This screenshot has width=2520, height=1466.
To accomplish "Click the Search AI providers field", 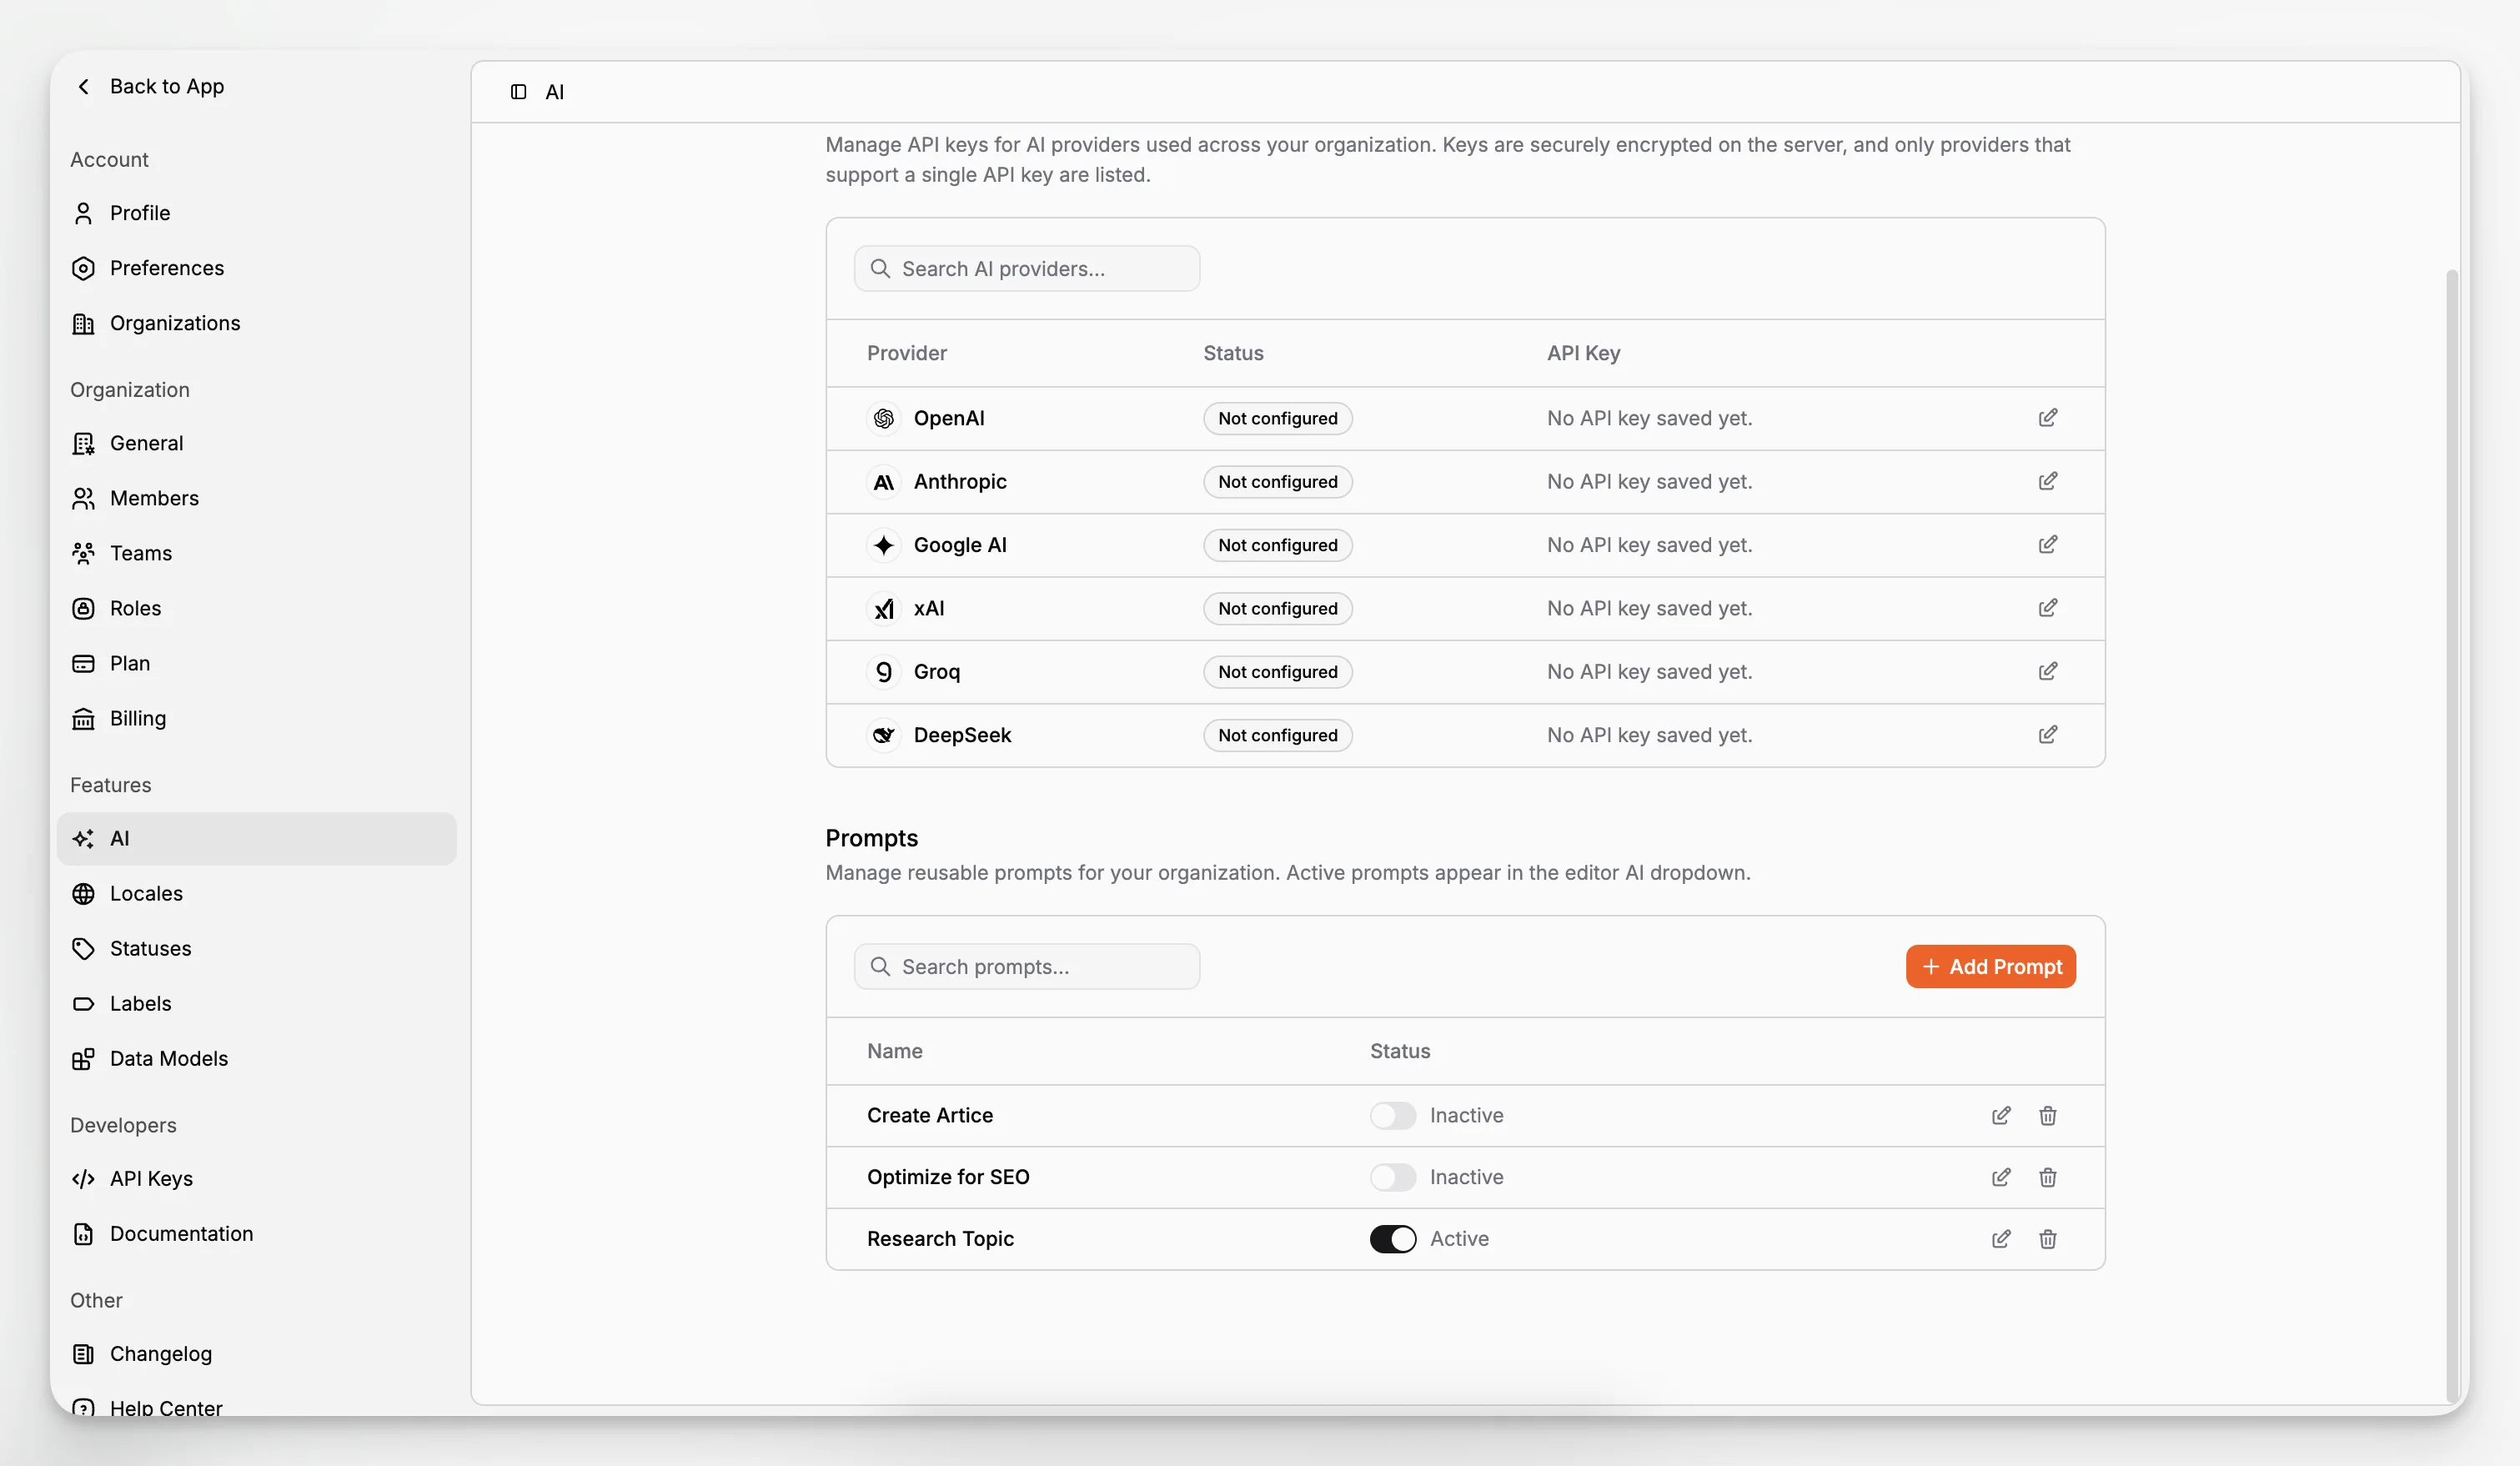I will point(1026,269).
